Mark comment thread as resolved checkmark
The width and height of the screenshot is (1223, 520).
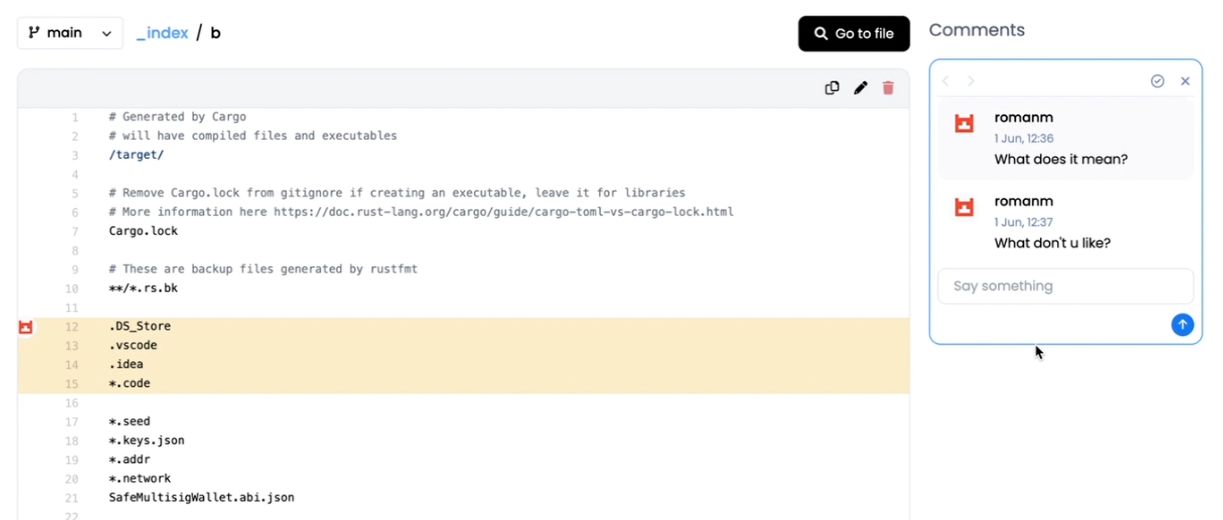pos(1157,81)
